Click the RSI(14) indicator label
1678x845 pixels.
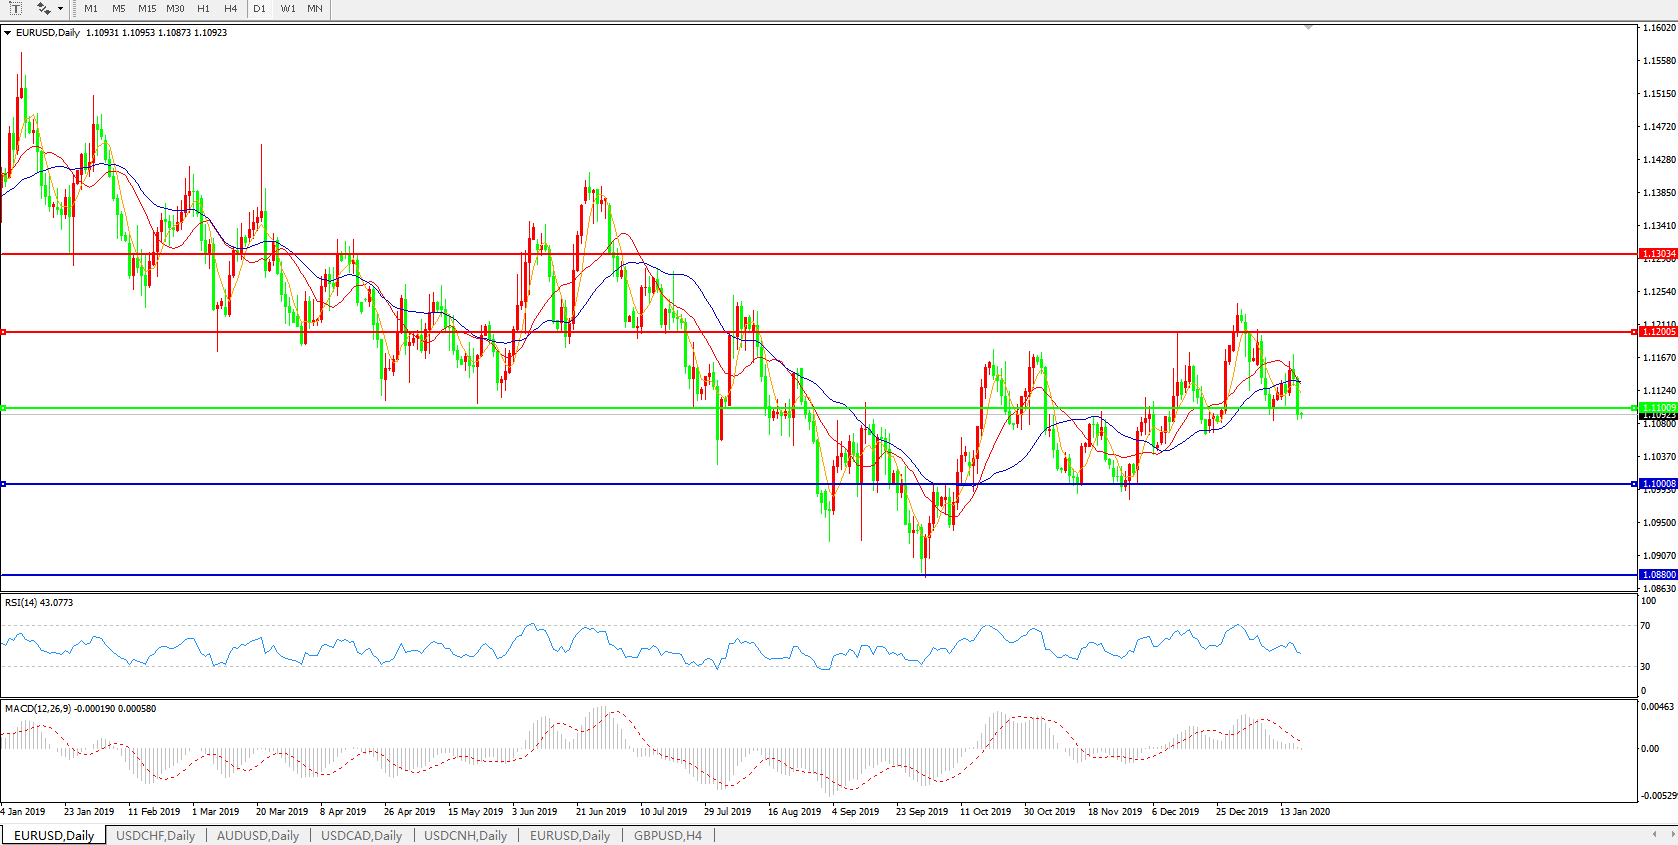[38, 603]
